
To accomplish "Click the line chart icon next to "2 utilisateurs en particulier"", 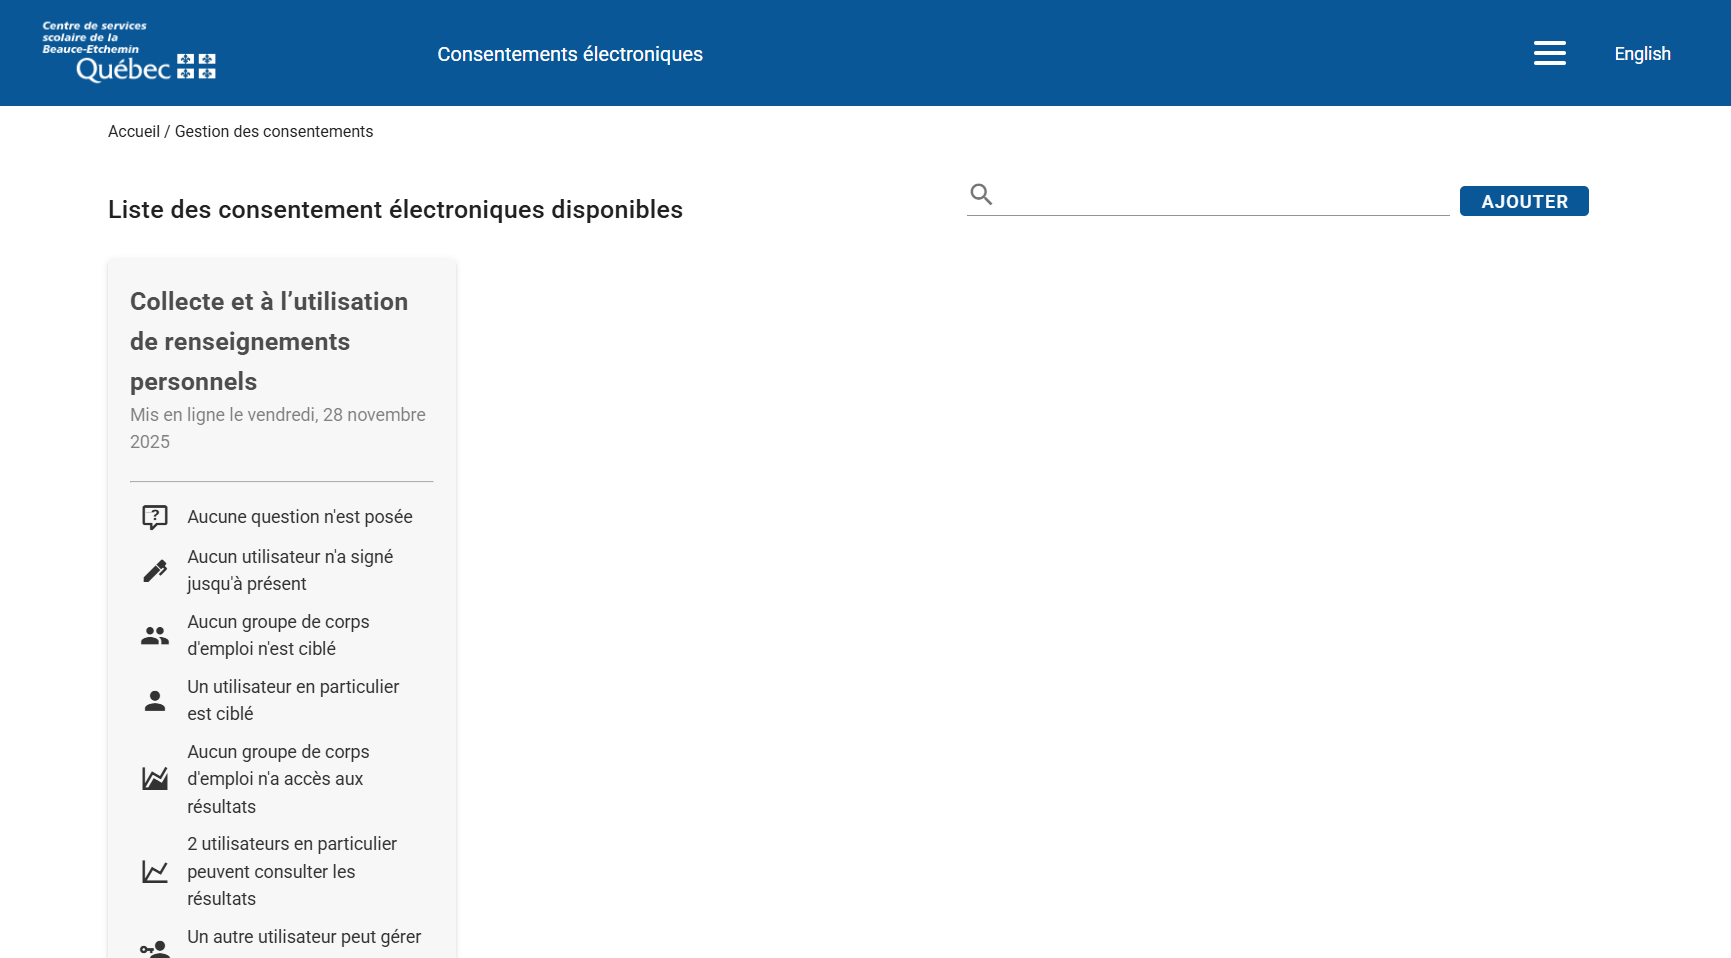I will (x=155, y=871).
